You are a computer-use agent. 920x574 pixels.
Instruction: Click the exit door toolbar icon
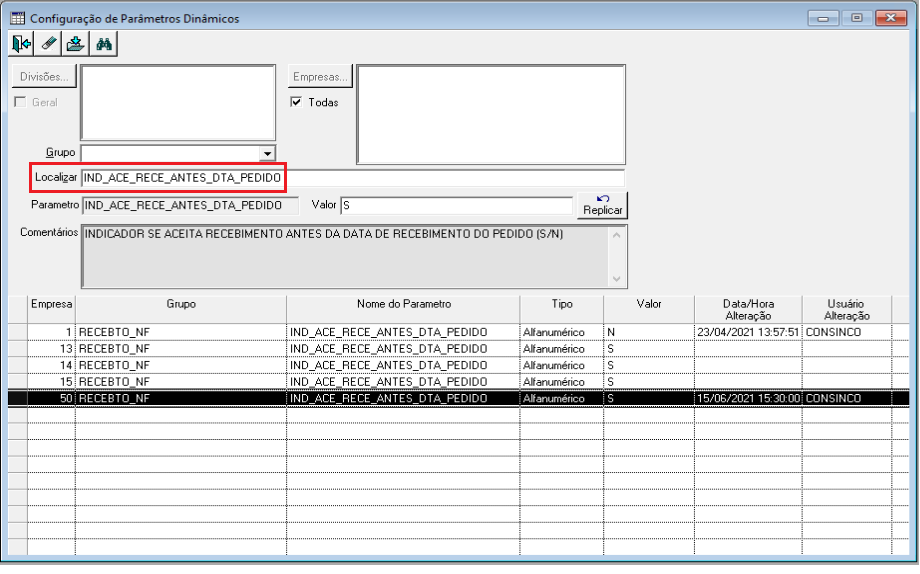tap(22, 44)
